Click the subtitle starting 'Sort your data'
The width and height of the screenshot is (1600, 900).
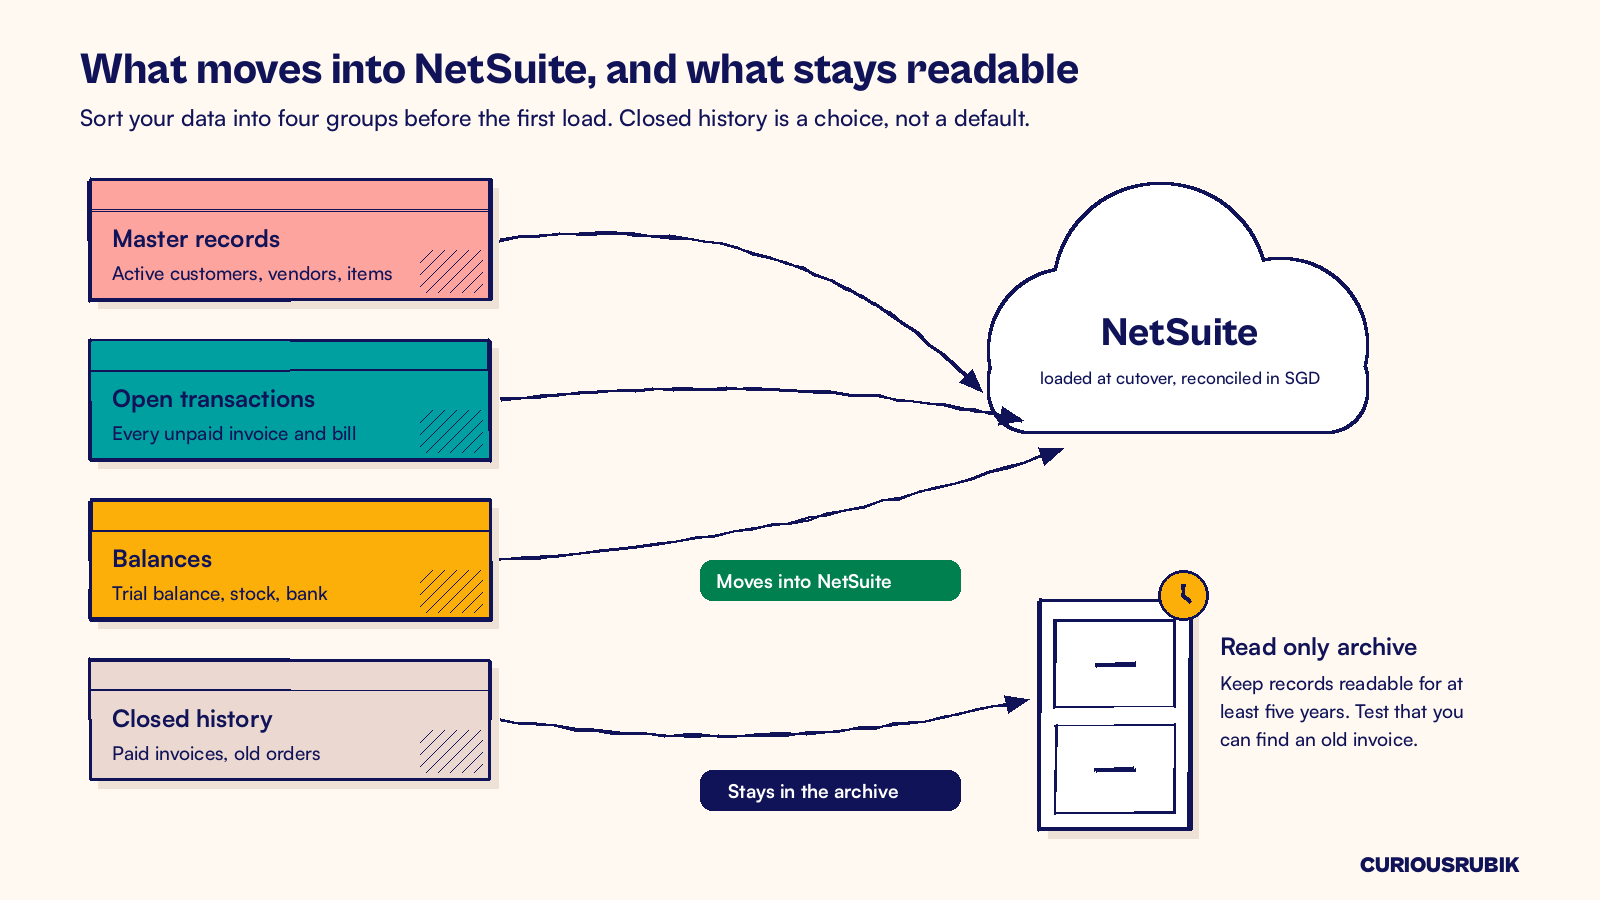tap(555, 118)
